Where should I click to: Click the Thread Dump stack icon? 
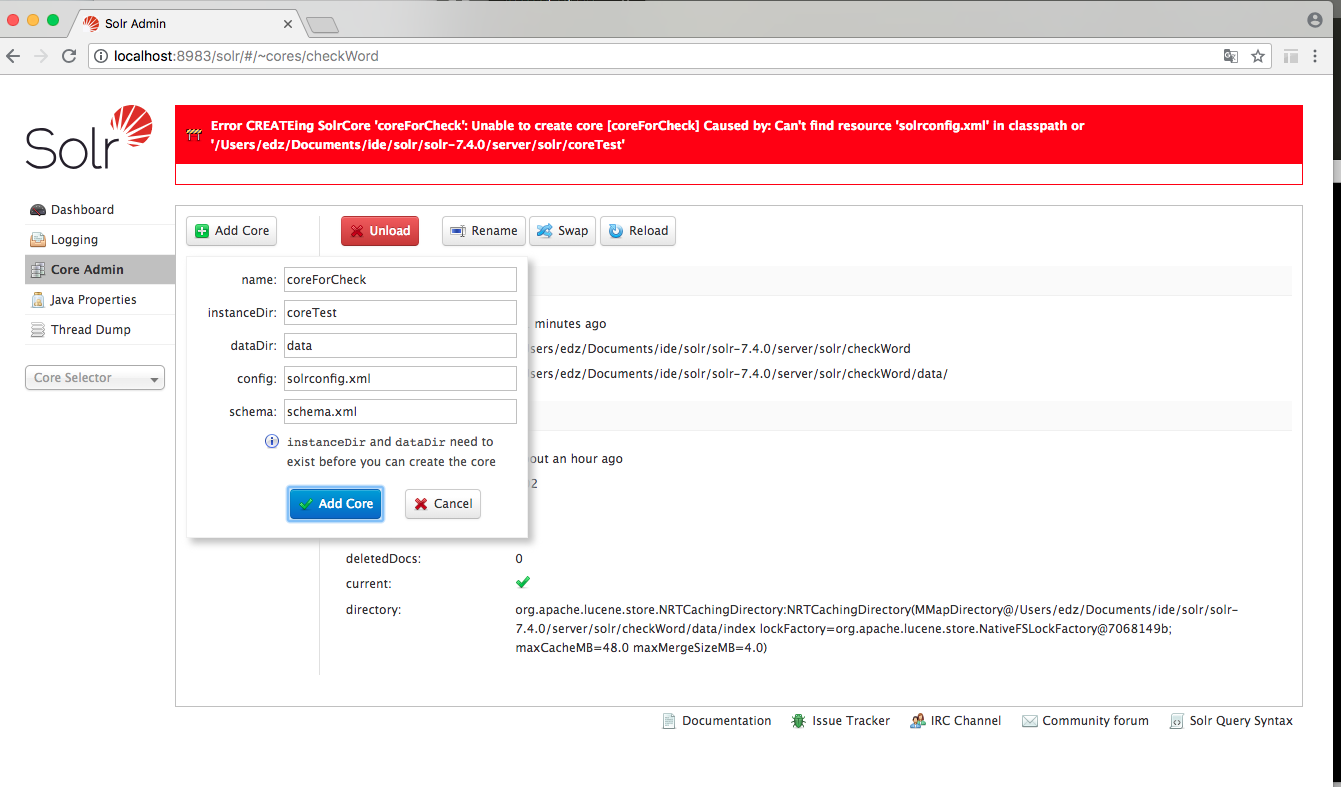coord(38,330)
